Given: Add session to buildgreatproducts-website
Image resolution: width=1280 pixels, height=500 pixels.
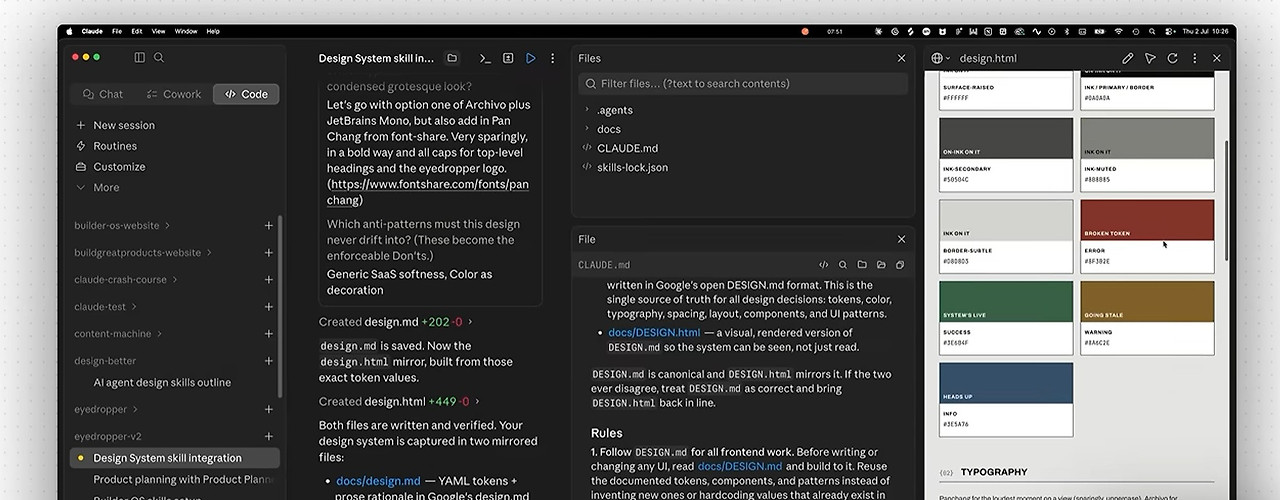Looking at the screenshot, I should [x=268, y=253].
